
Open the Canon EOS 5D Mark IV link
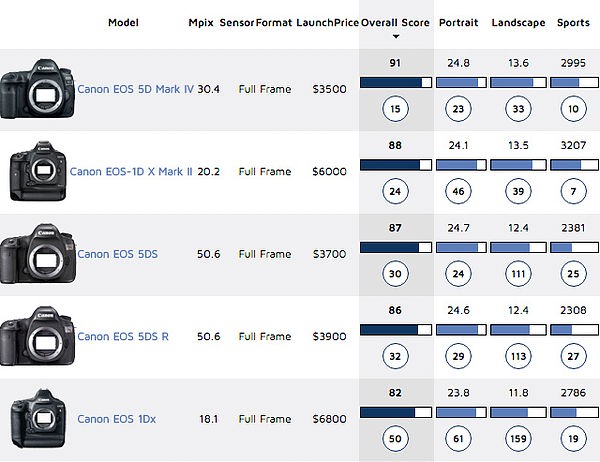click(x=135, y=89)
